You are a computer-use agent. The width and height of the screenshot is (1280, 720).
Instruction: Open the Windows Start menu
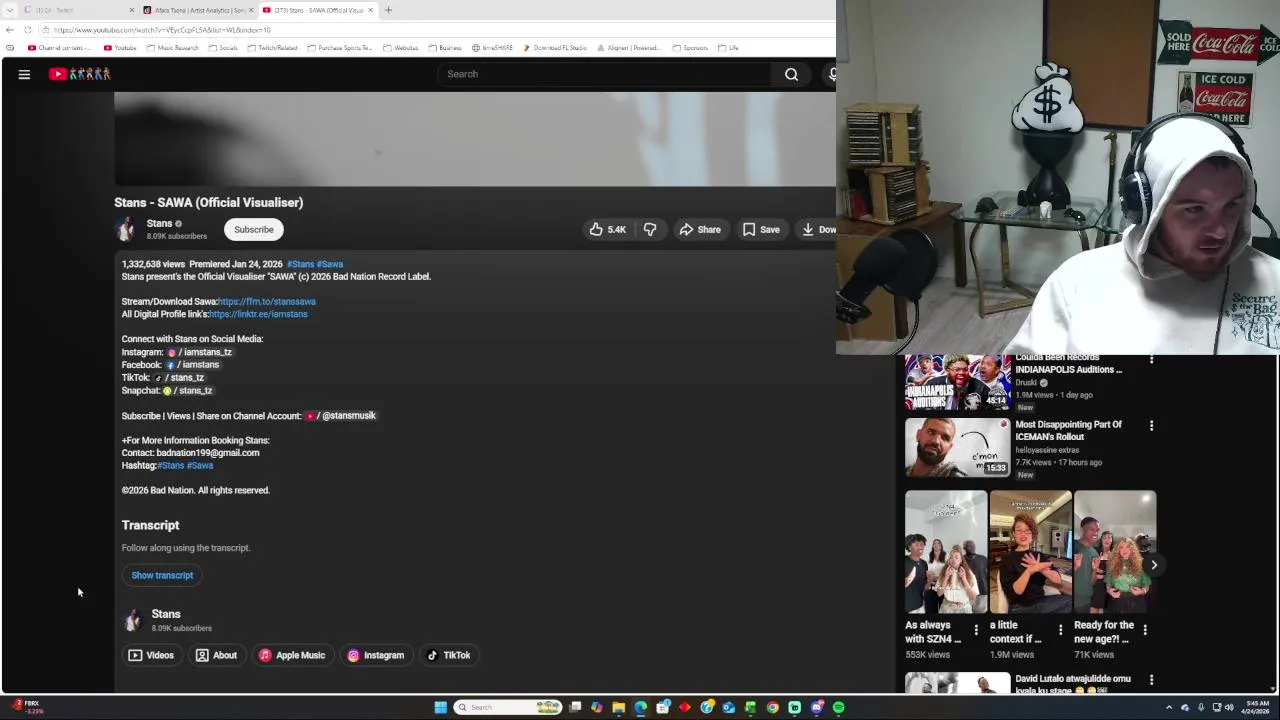[x=440, y=707]
